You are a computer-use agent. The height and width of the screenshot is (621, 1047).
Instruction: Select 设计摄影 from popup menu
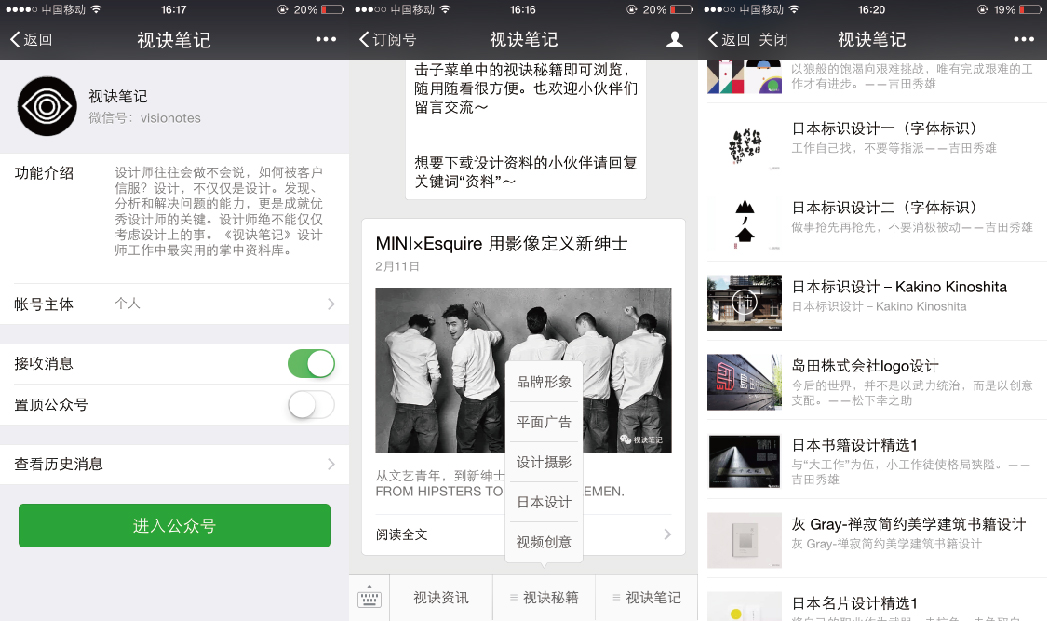tap(544, 462)
